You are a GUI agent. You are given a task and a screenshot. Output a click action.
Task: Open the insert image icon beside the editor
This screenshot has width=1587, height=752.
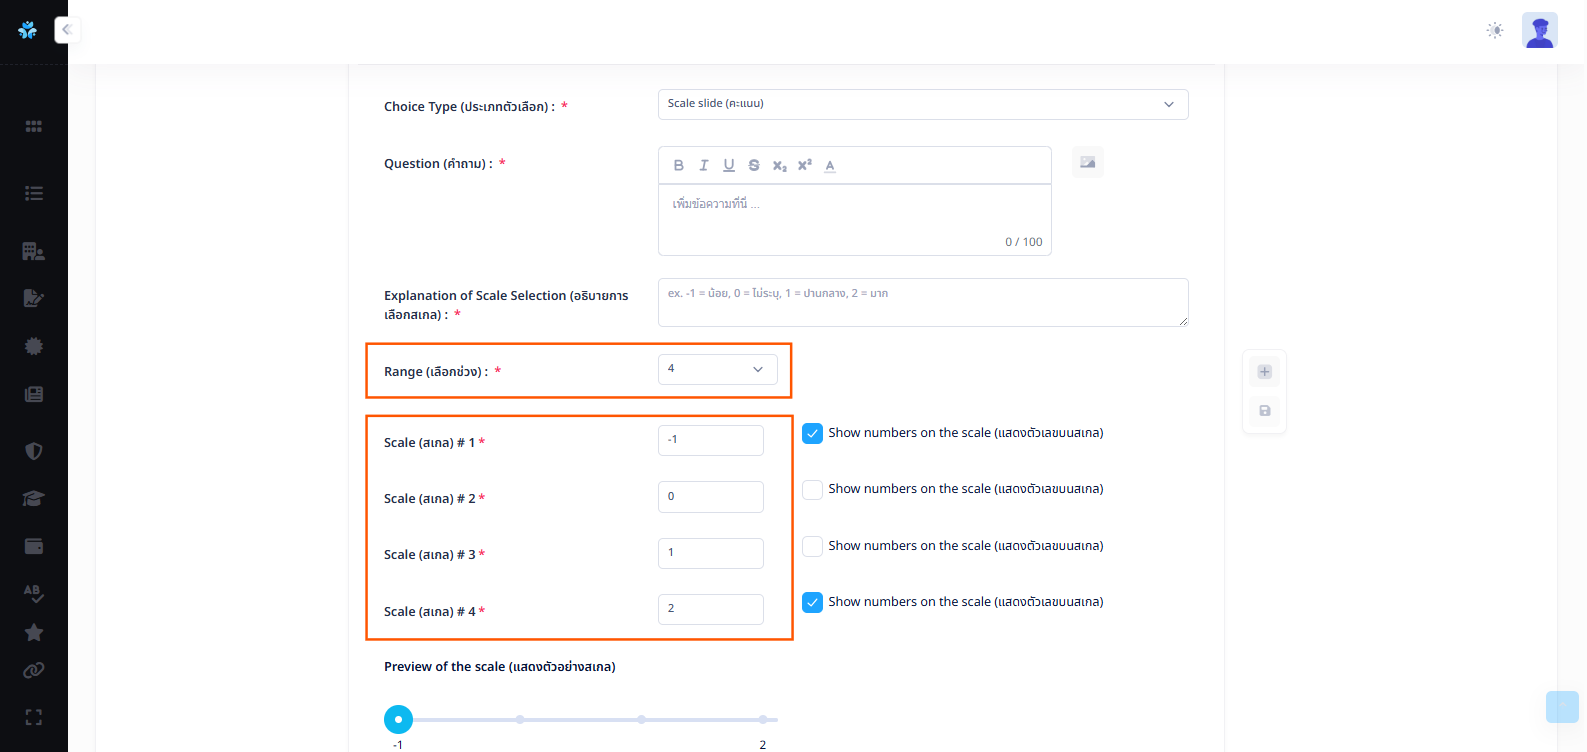pos(1087,162)
